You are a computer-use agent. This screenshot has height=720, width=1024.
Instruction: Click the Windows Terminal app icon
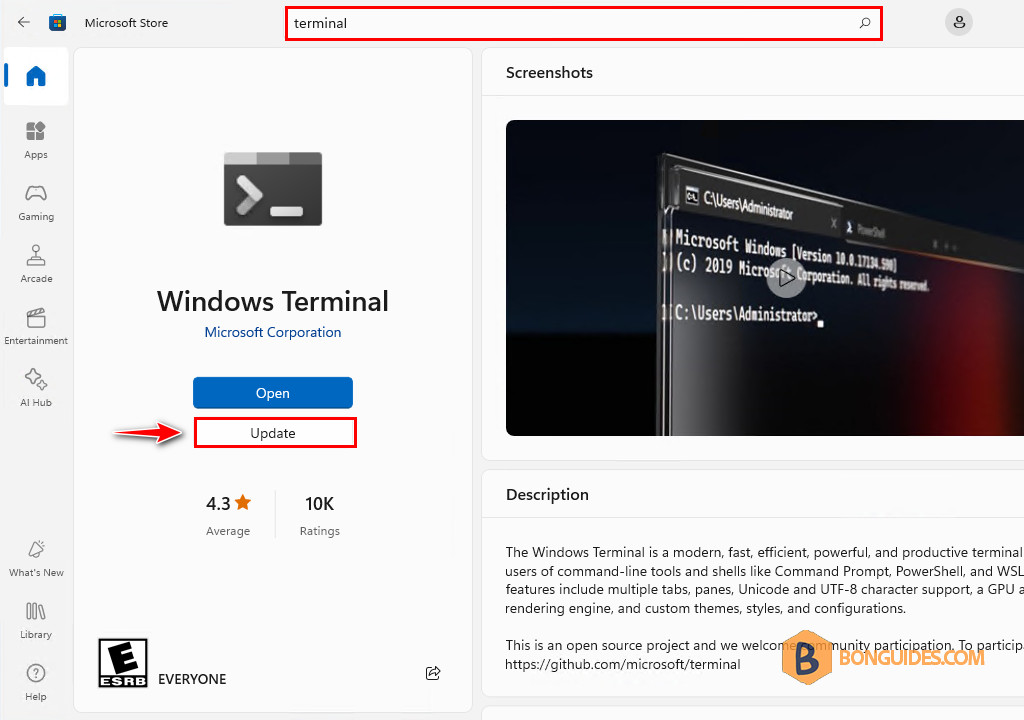[273, 189]
